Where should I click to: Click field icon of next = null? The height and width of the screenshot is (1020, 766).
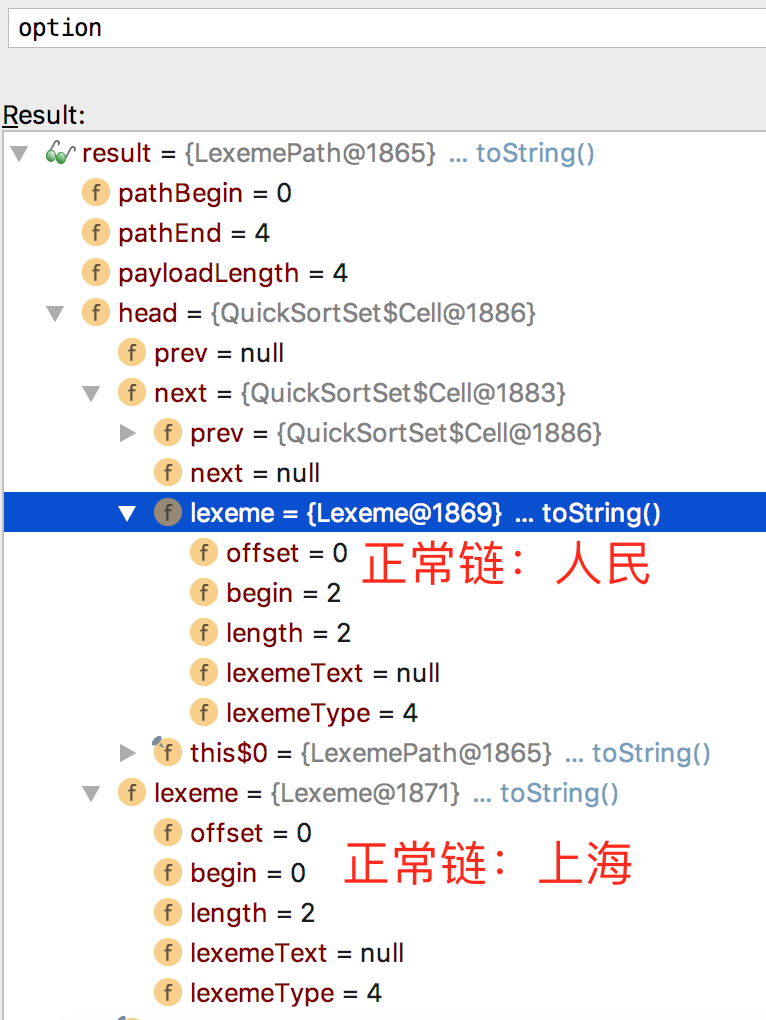pyautogui.click(x=168, y=473)
